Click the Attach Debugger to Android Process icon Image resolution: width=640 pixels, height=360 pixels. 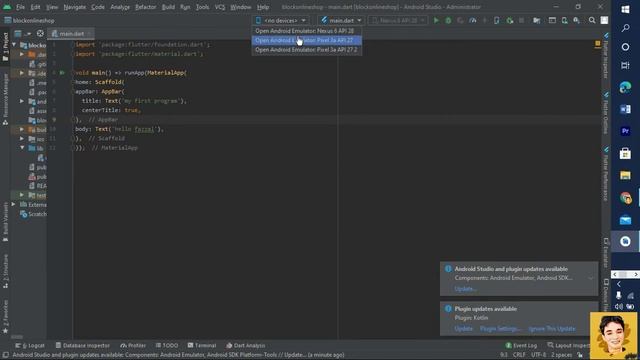click(x=510, y=20)
